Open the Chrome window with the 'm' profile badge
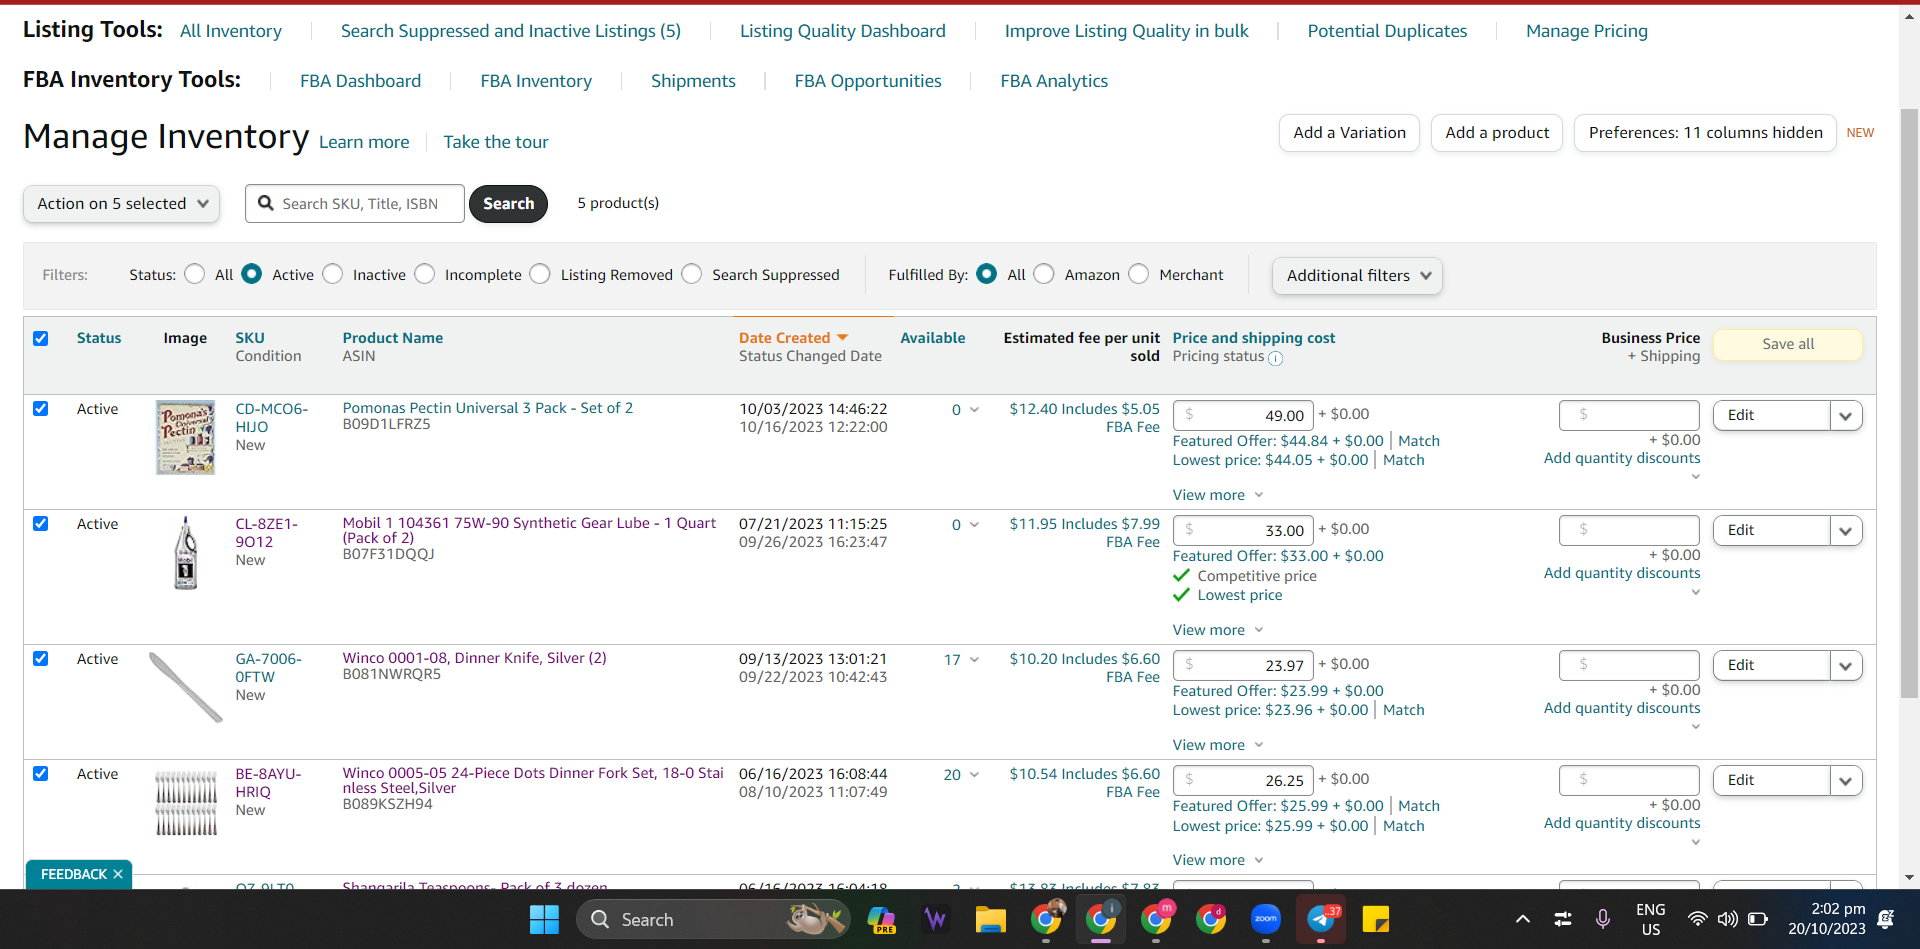The width and height of the screenshot is (1920, 949). [1156, 919]
